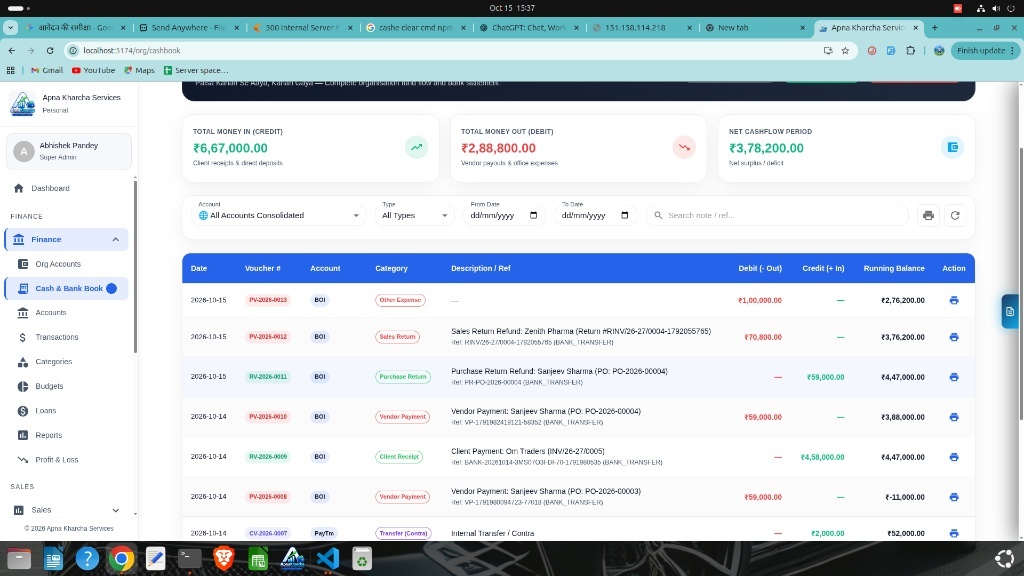Open Transactions in the sidebar
The image size is (1024, 576).
pyautogui.click(x=57, y=337)
